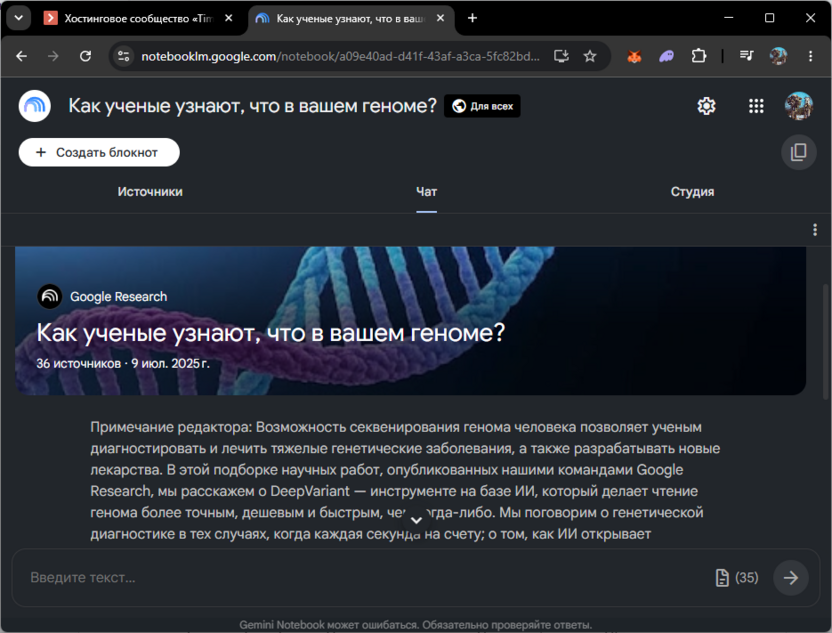Screen dimensions: 832x633
Task: Click the Google Research author icon
Action: 50,297
